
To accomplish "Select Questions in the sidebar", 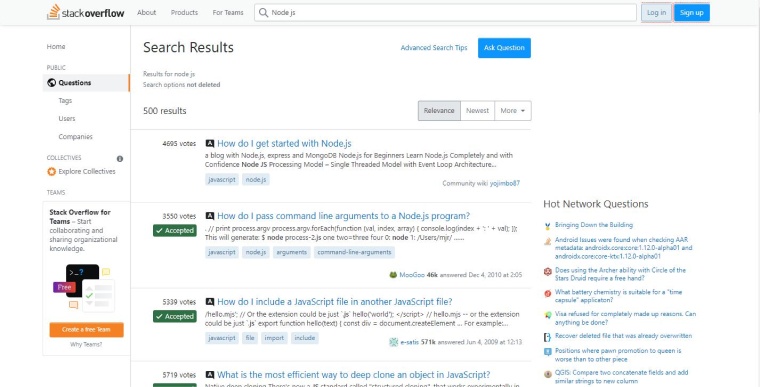I will click(x=86, y=83).
